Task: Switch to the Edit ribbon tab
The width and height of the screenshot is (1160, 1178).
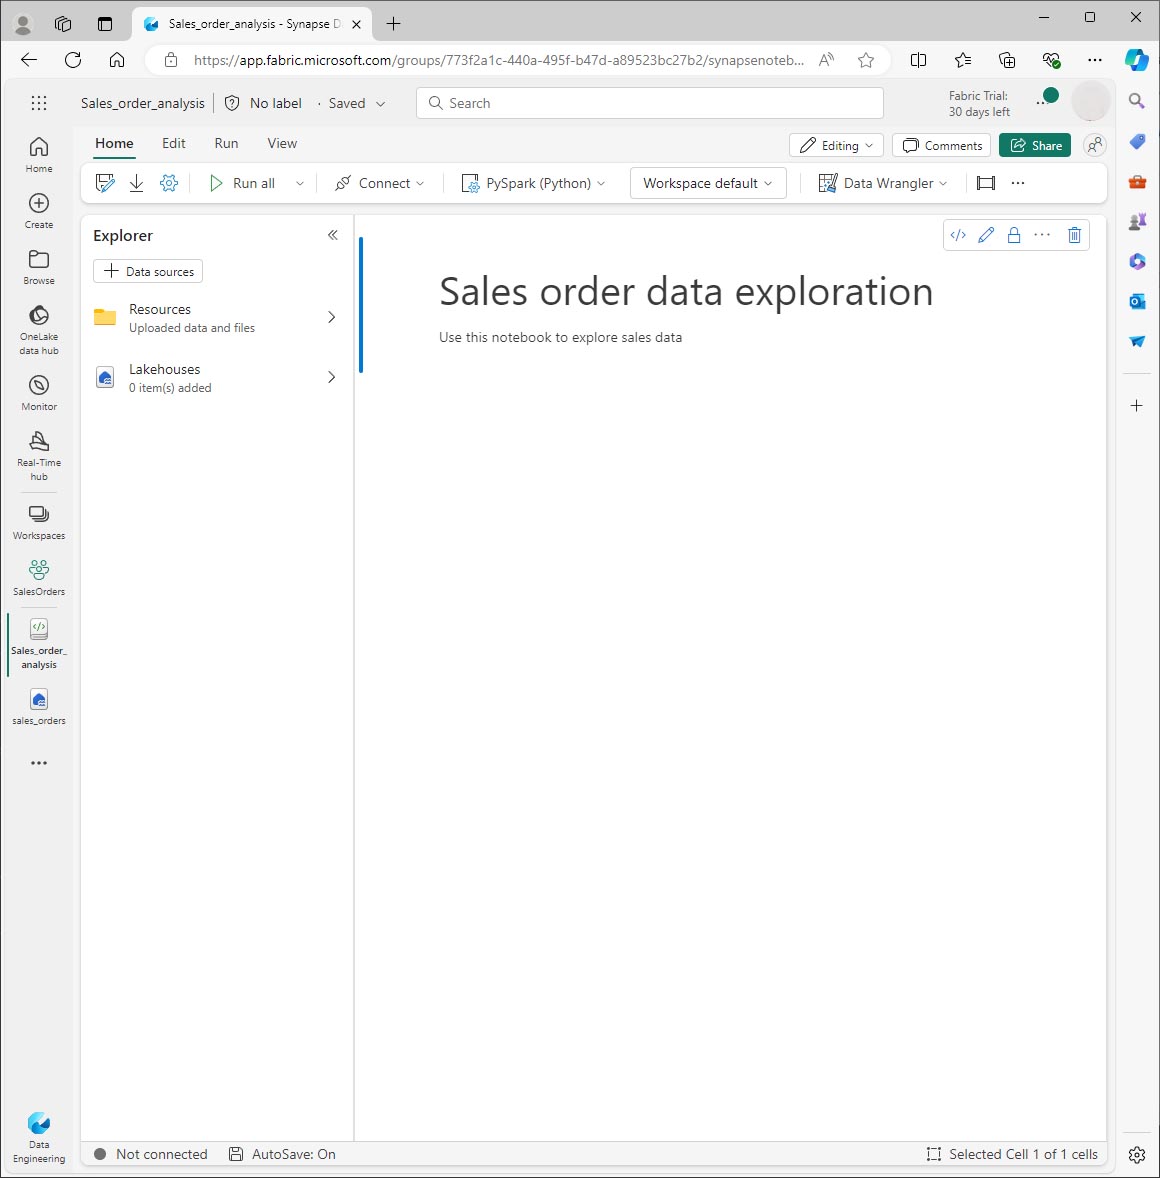Action: click(174, 143)
